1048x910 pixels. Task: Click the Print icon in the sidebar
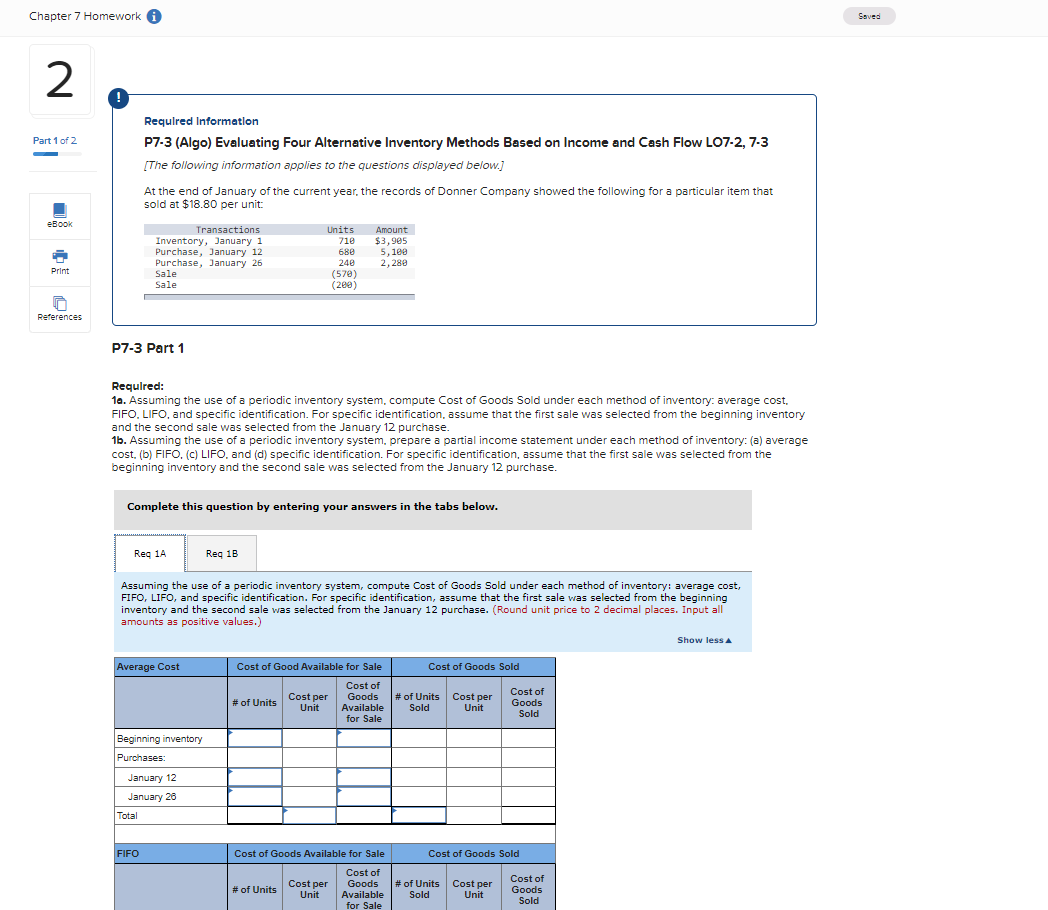(x=59, y=262)
